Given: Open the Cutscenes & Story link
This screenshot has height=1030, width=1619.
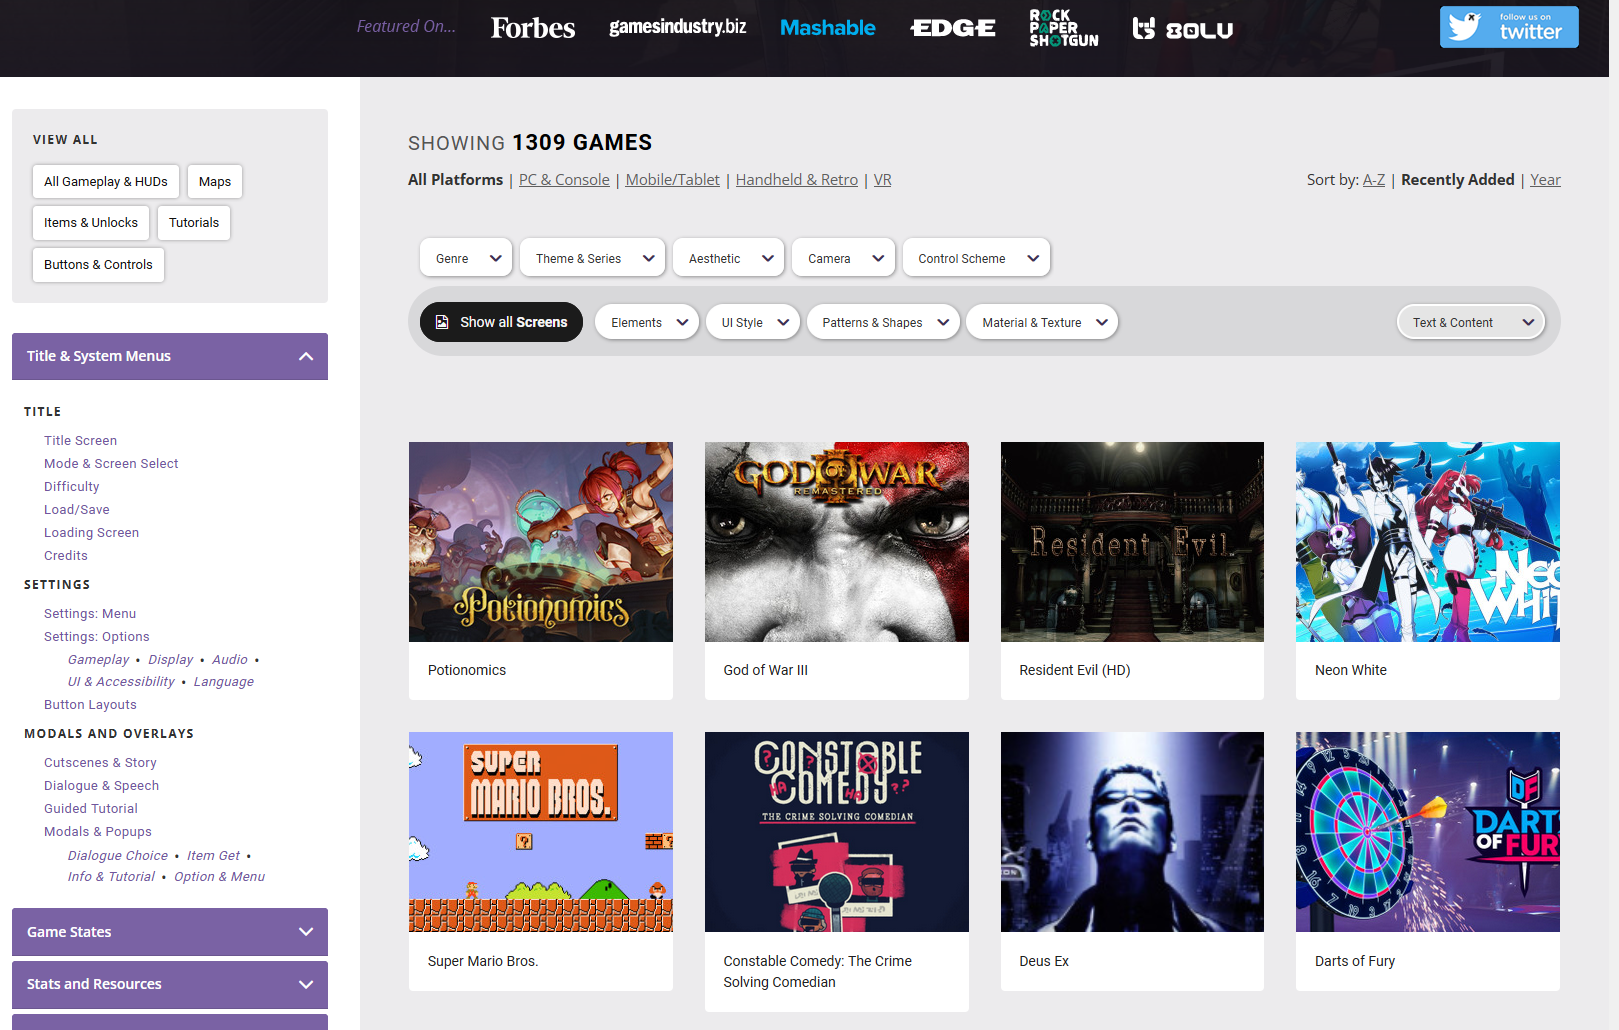Looking at the screenshot, I should tap(100, 763).
